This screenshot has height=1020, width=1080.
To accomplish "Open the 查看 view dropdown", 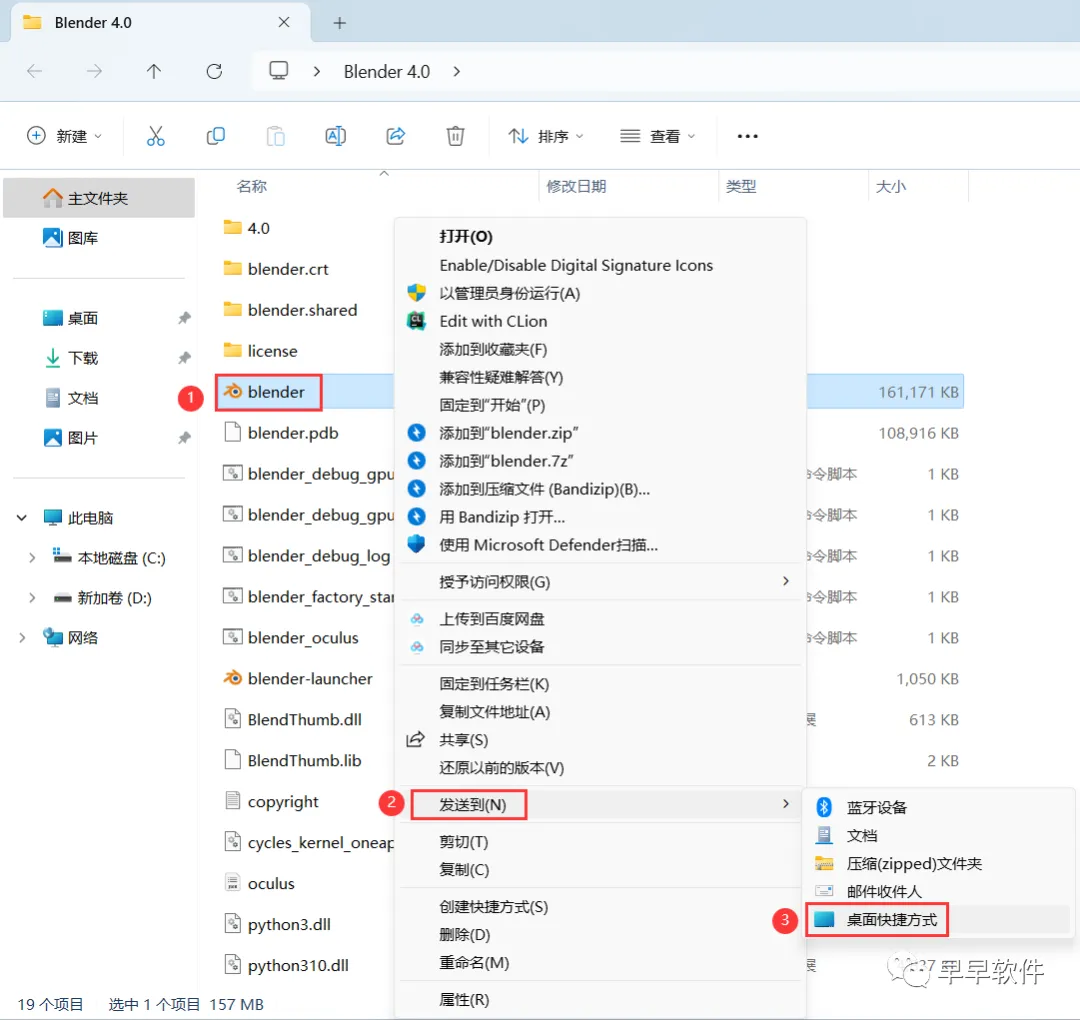I will click(658, 136).
